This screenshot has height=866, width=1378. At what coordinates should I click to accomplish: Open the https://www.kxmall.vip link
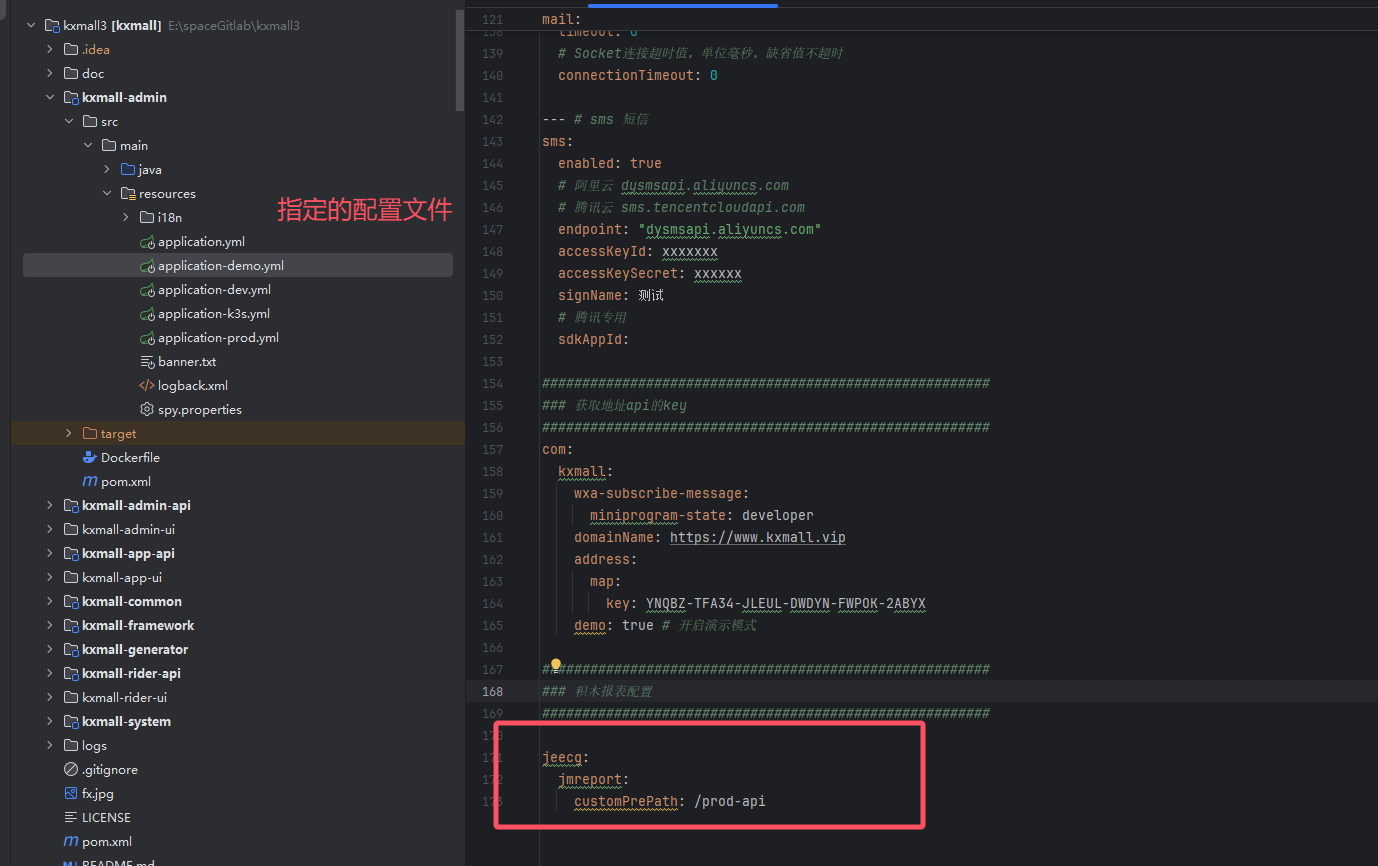click(757, 538)
